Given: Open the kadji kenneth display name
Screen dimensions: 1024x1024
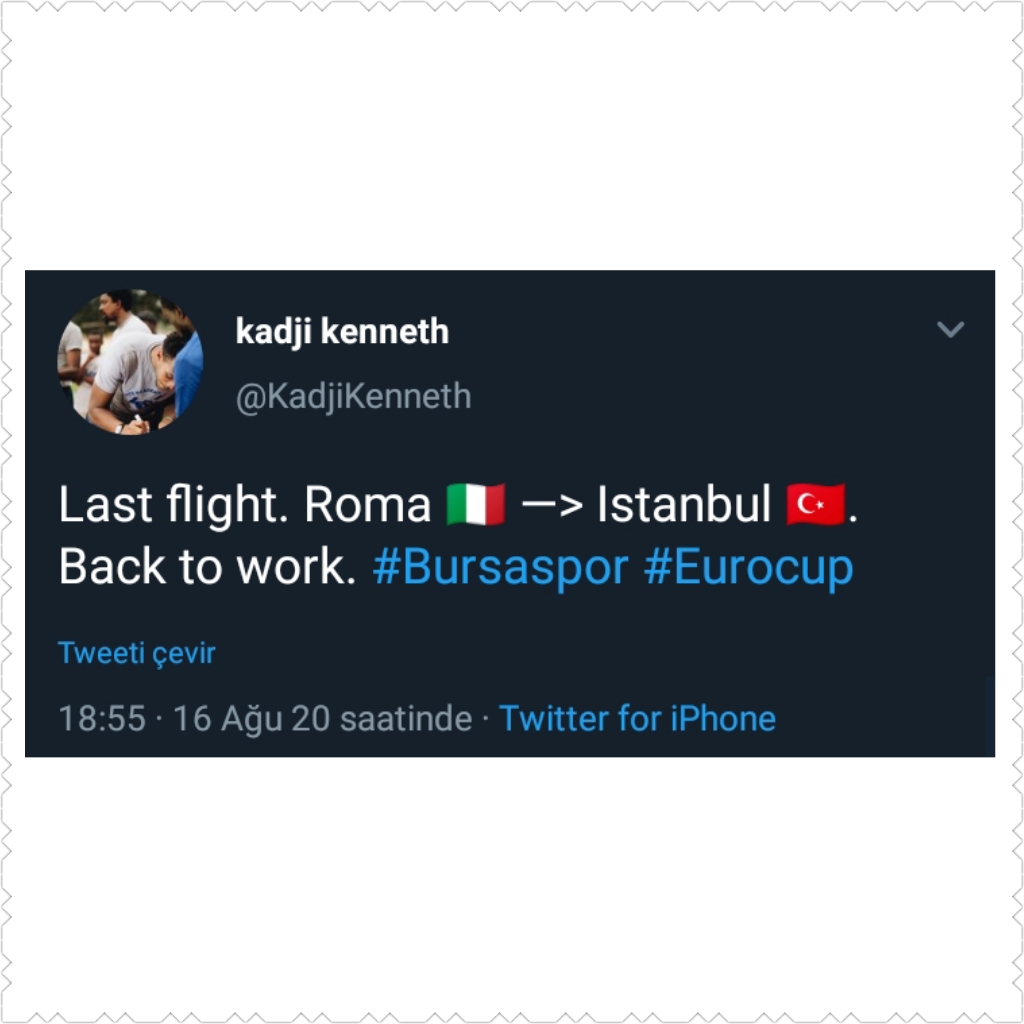Looking at the screenshot, I should coord(342,331).
